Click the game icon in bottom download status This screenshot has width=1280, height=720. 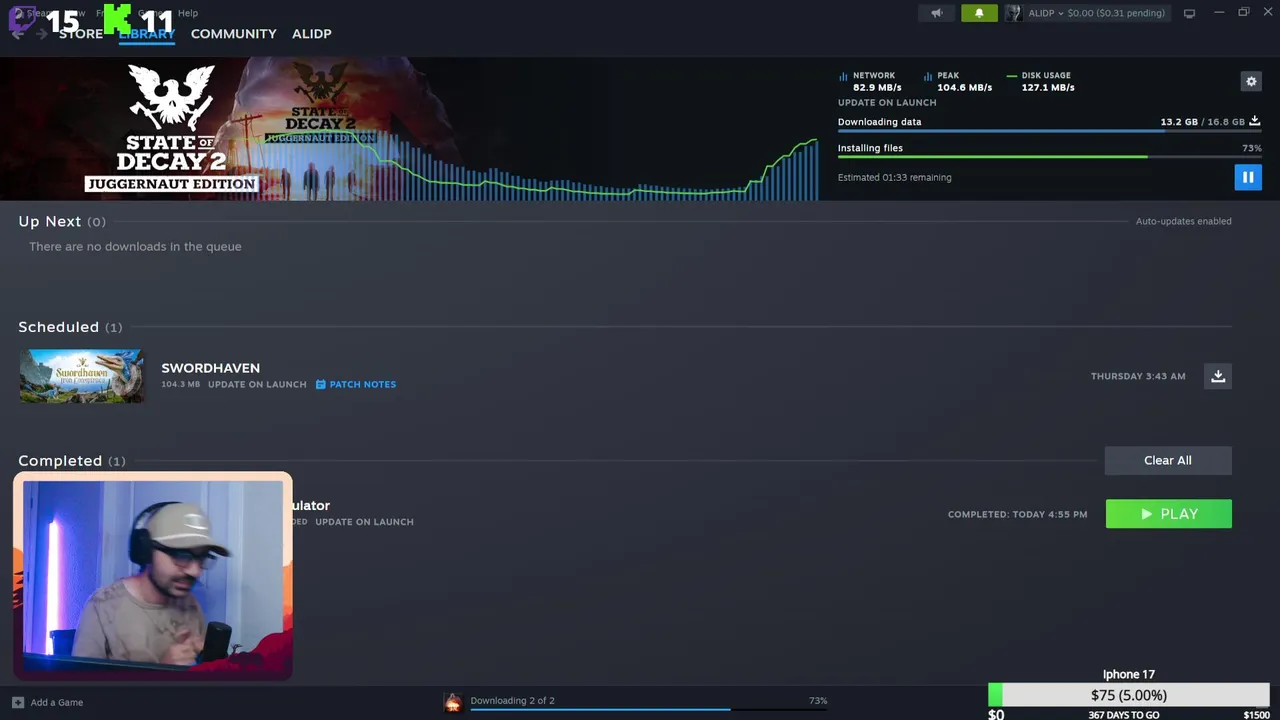click(x=453, y=702)
